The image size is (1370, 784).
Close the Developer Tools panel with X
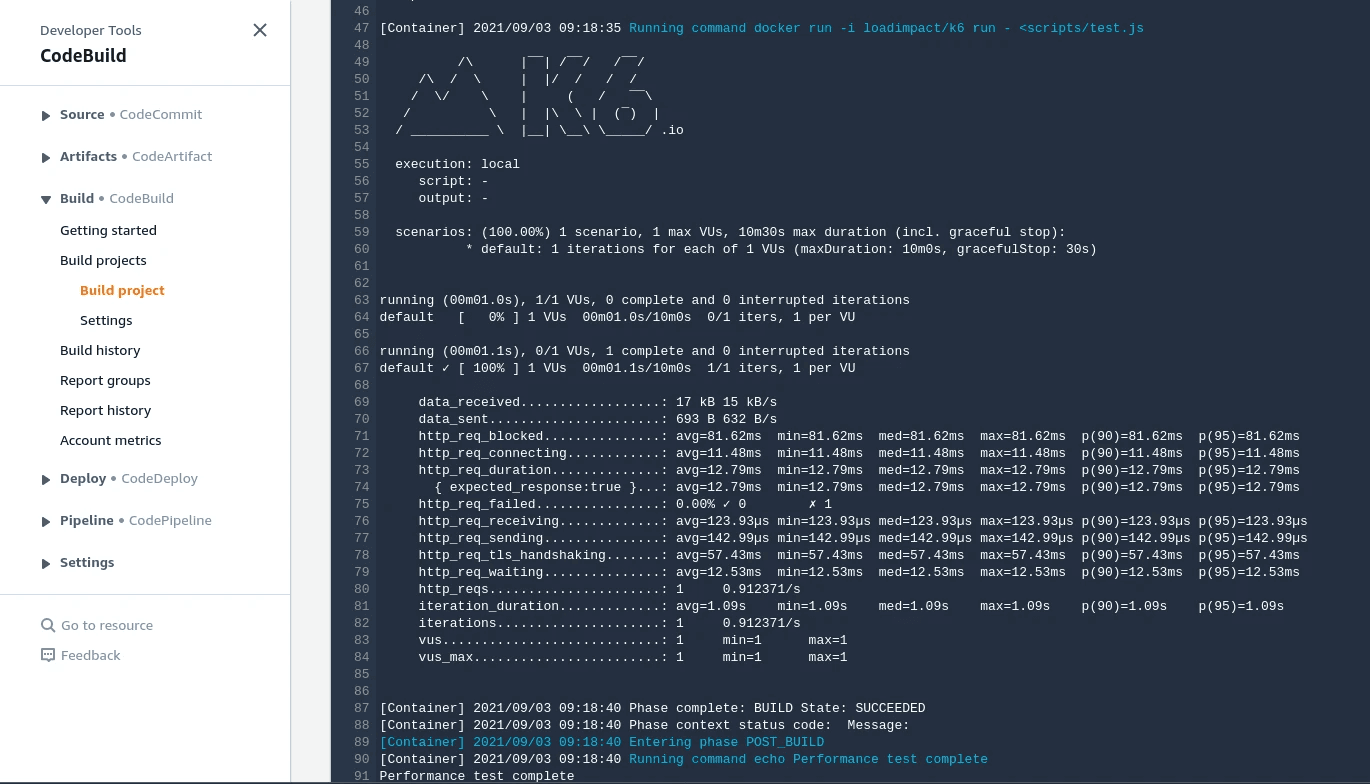point(259,30)
